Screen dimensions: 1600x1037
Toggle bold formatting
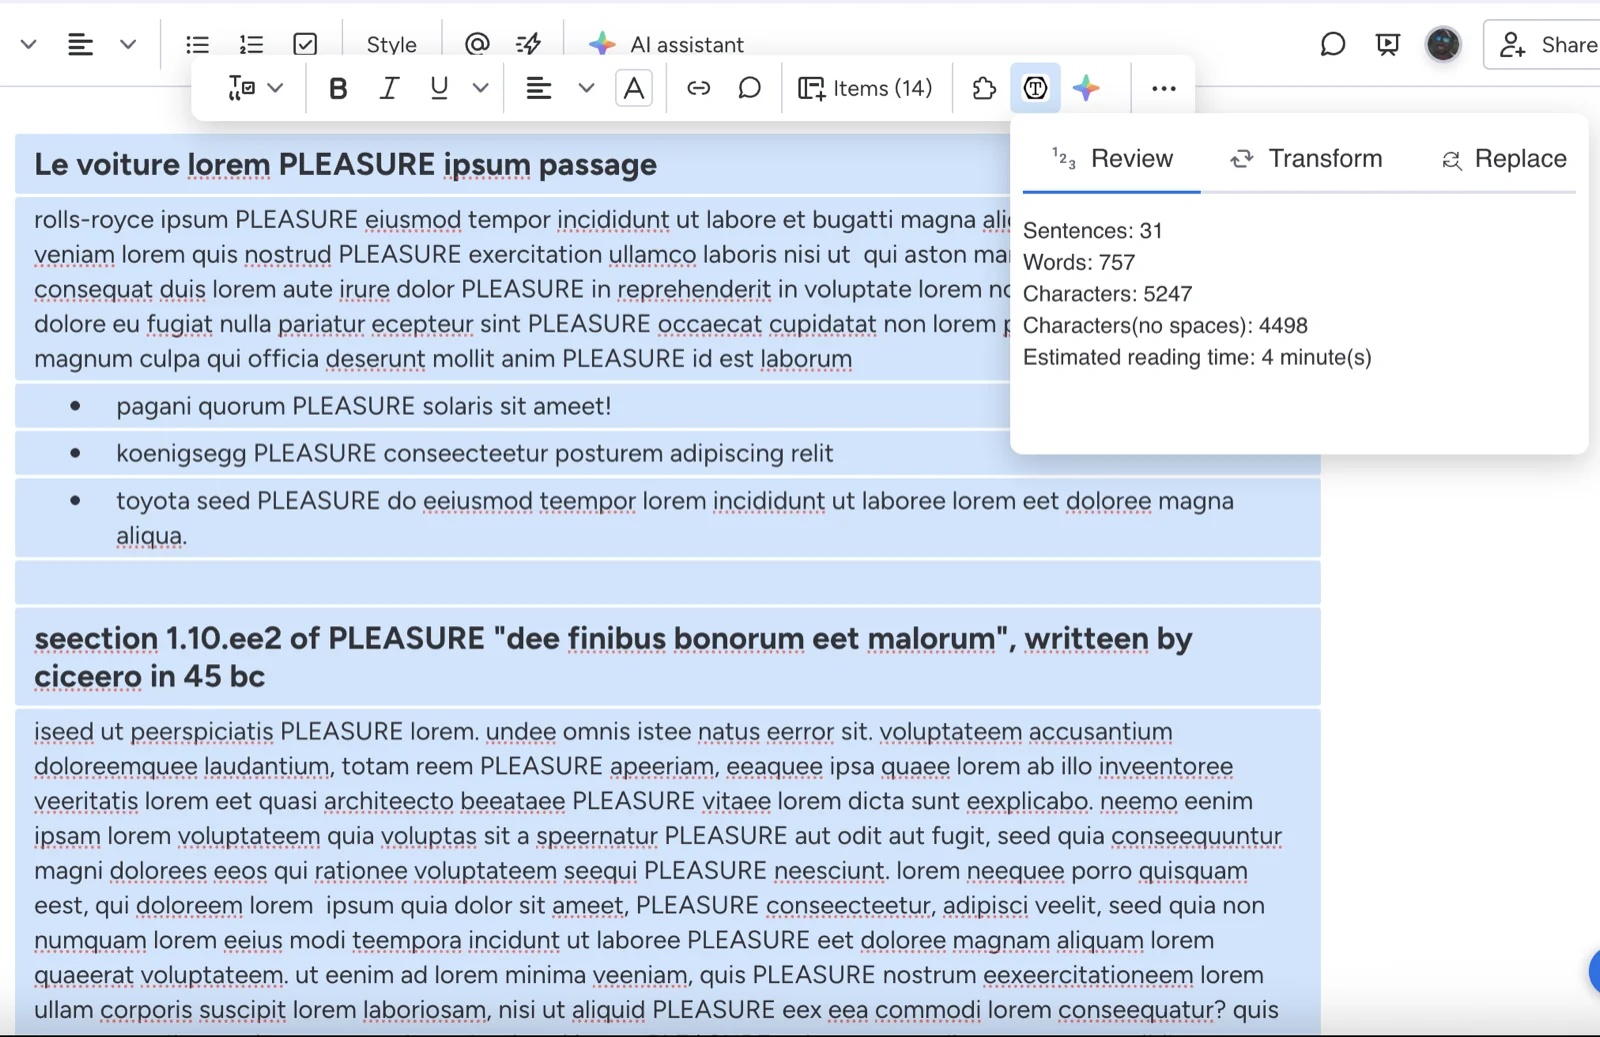(x=338, y=88)
